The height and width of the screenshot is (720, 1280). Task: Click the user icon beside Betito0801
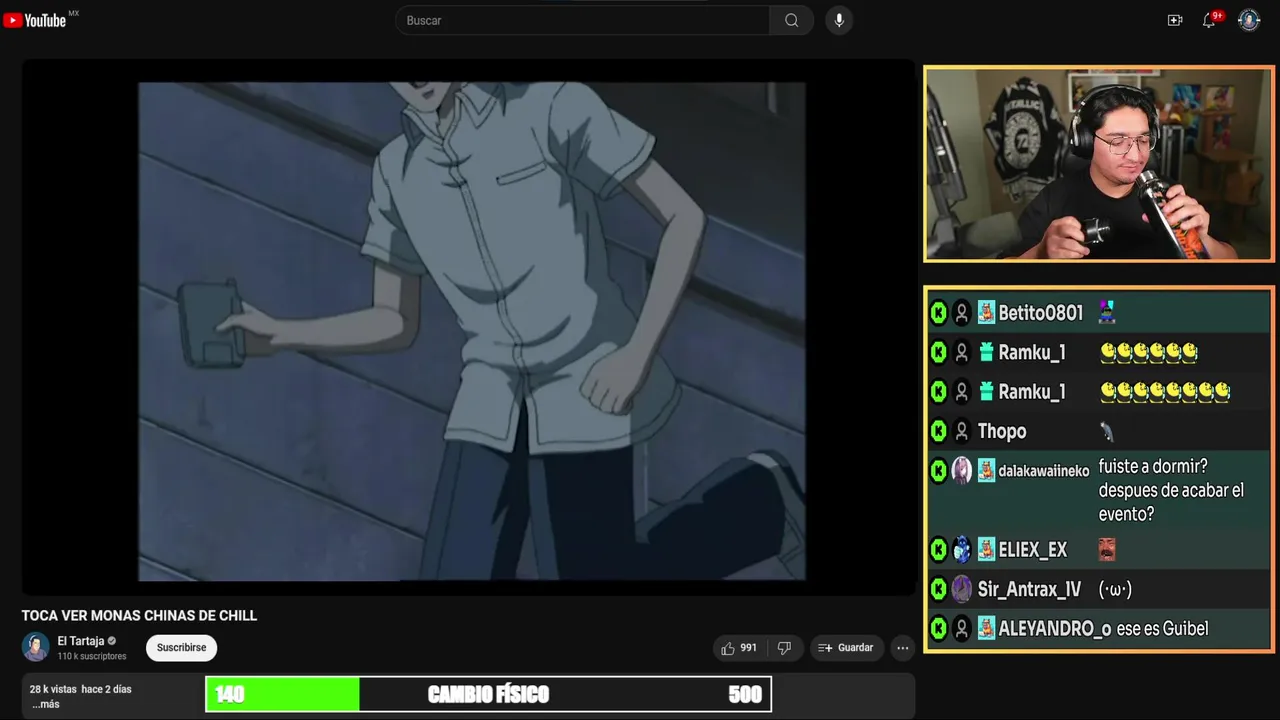(962, 313)
